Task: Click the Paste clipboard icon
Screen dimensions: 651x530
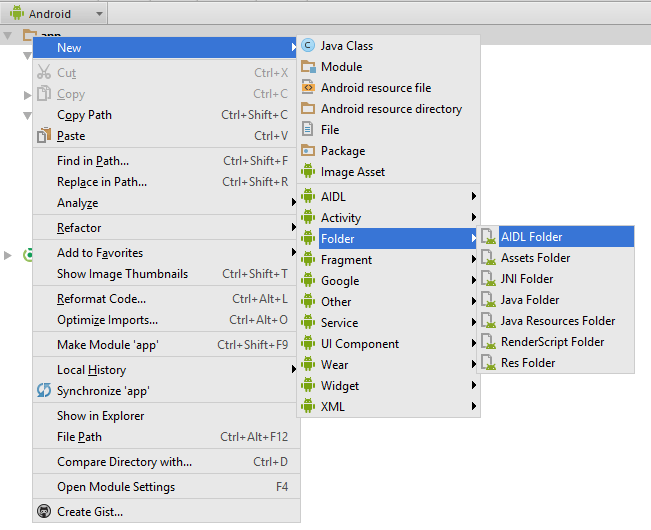Action: tap(43, 136)
